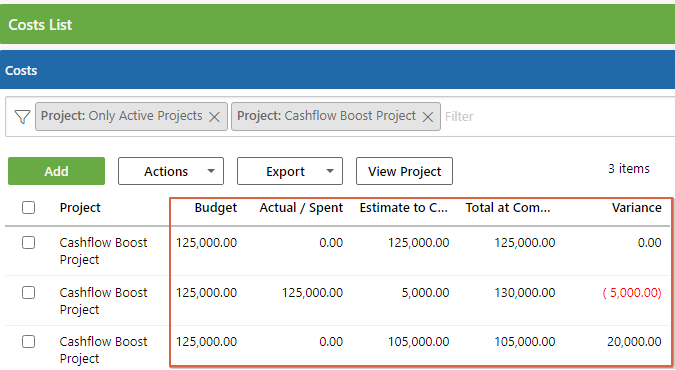Screen dimensions: 675x370
Task: Check the second Cashflow Boost Project row
Action: (x=28, y=292)
